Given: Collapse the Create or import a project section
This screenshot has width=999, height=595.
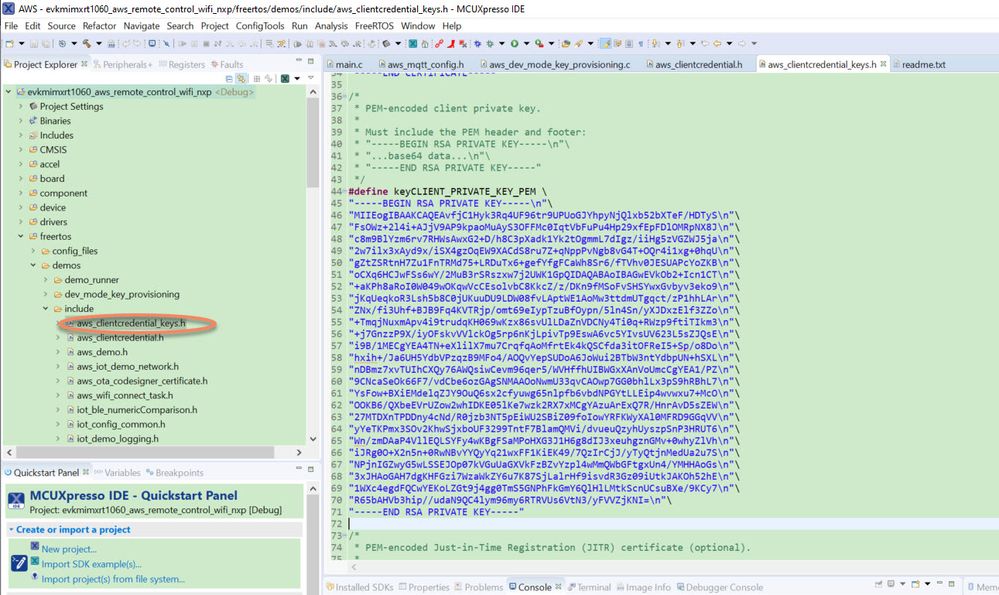Looking at the screenshot, I should [11, 529].
